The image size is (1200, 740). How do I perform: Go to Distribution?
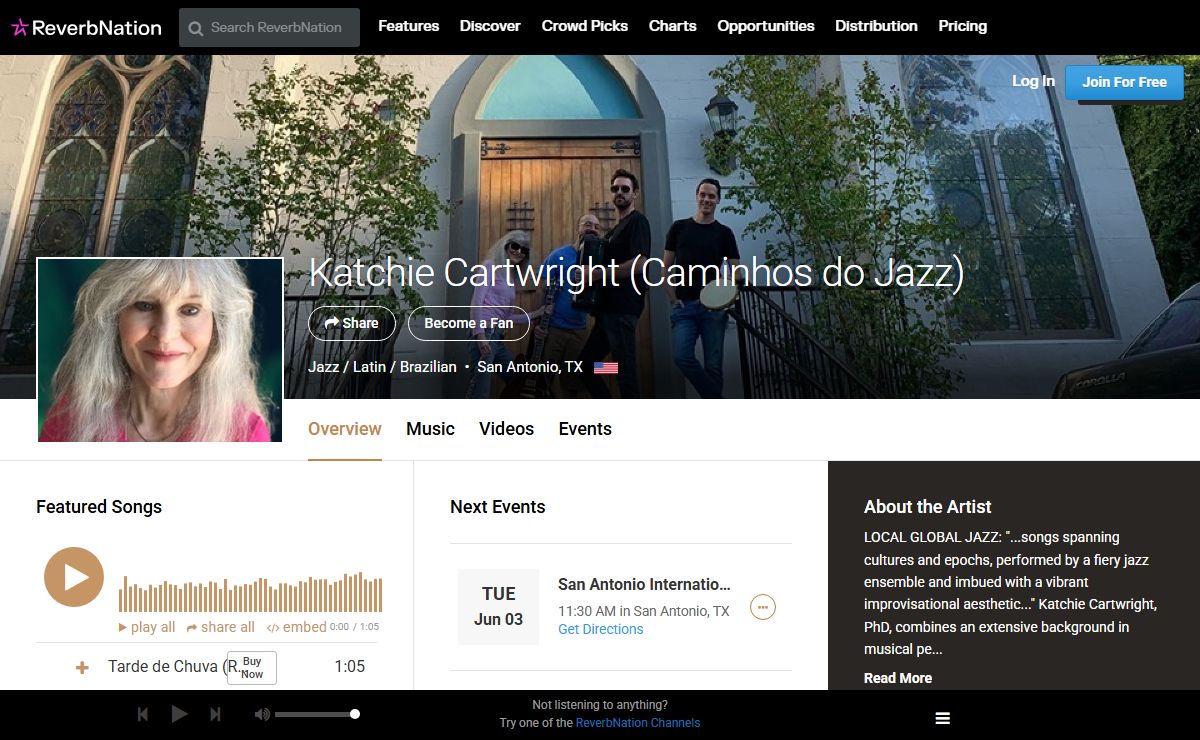[876, 26]
